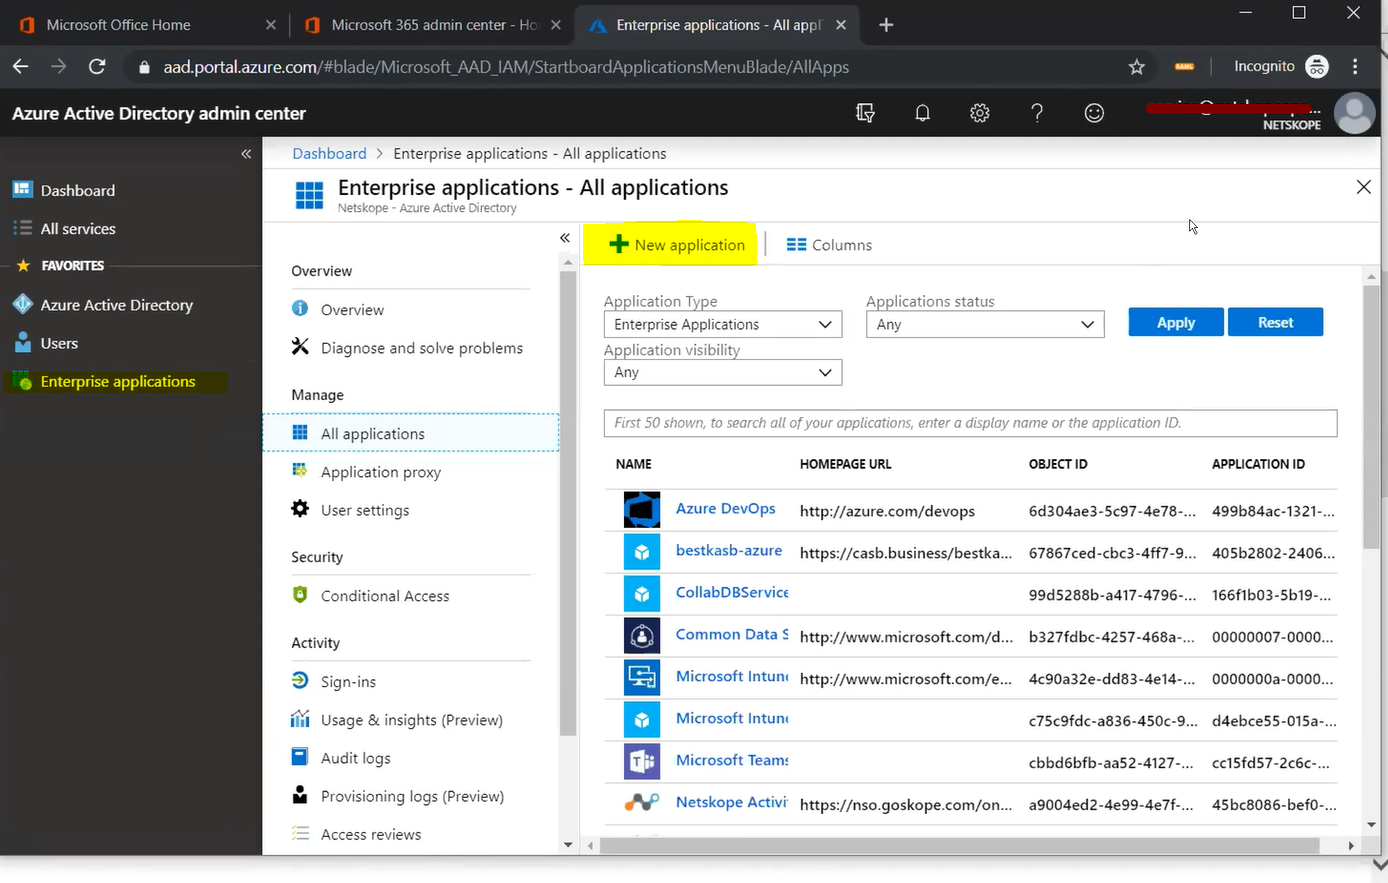Image resolution: width=1388 pixels, height=883 pixels.
Task: Open the notifications bell icon
Action: (922, 113)
